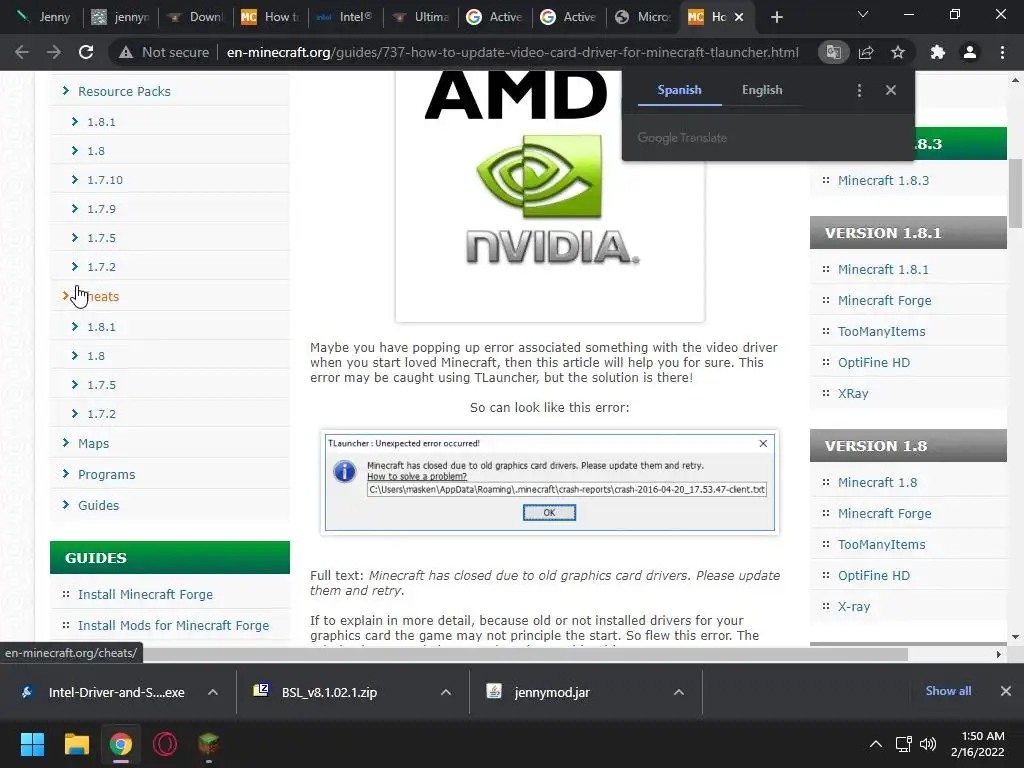Go back to the previous page

22,52
